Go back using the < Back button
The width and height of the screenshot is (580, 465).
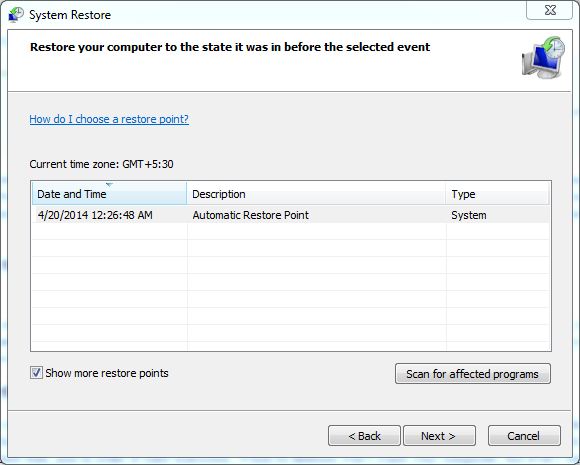point(364,435)
